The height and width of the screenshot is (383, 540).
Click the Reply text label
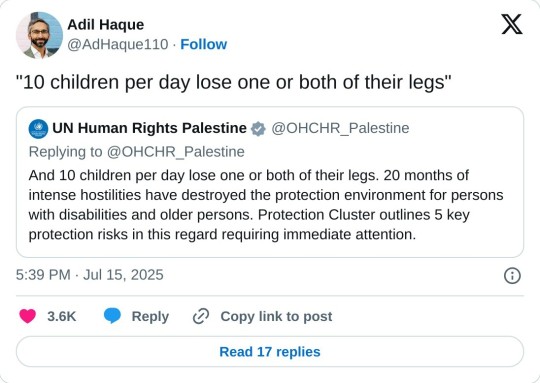click(x=150, y=317)
